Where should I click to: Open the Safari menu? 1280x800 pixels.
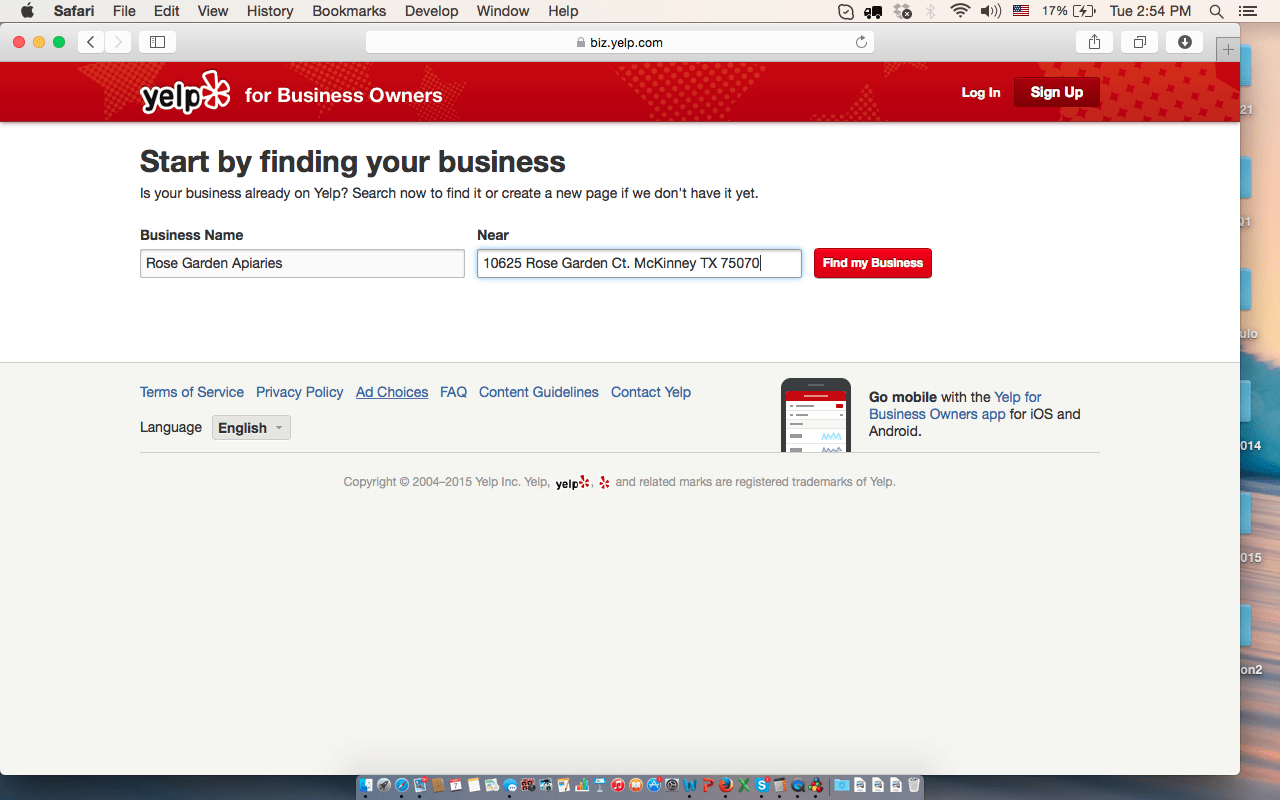74,11
